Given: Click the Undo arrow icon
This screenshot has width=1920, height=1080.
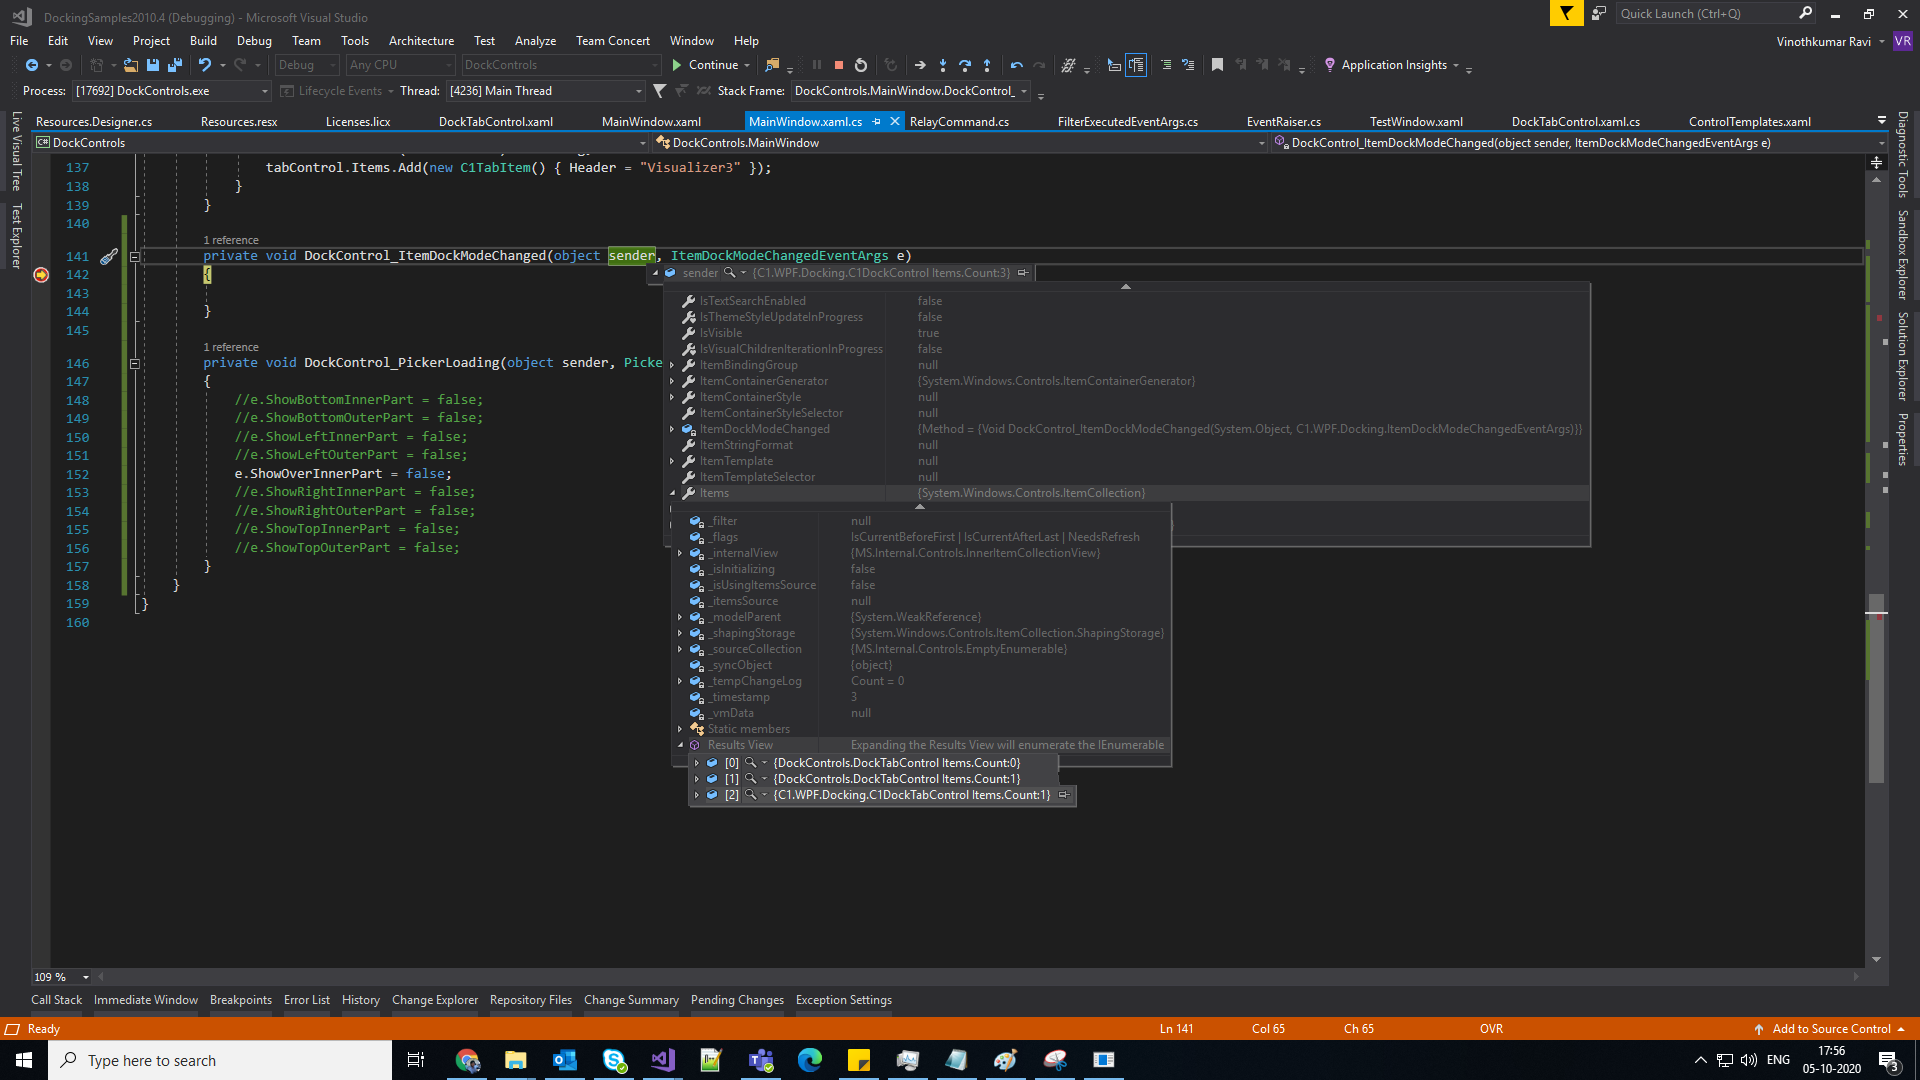Looking at the screenshot, I should pyautogui.click(x=205, y=65).
